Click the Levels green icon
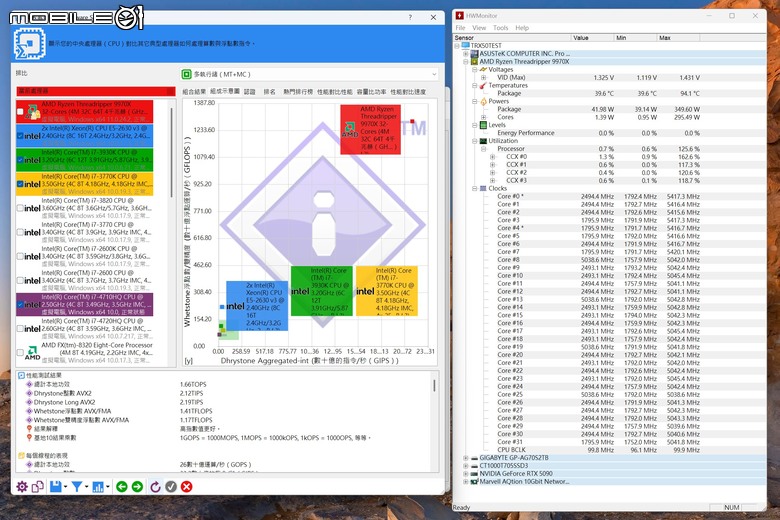This screenshot has width=780, height=520. pyautogui.click(x=483, y=125)
